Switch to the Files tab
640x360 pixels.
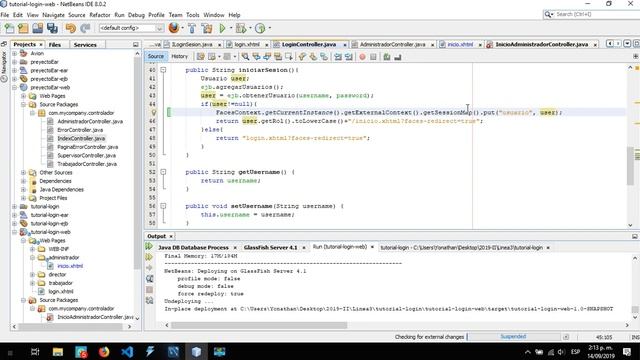point(55,44)
